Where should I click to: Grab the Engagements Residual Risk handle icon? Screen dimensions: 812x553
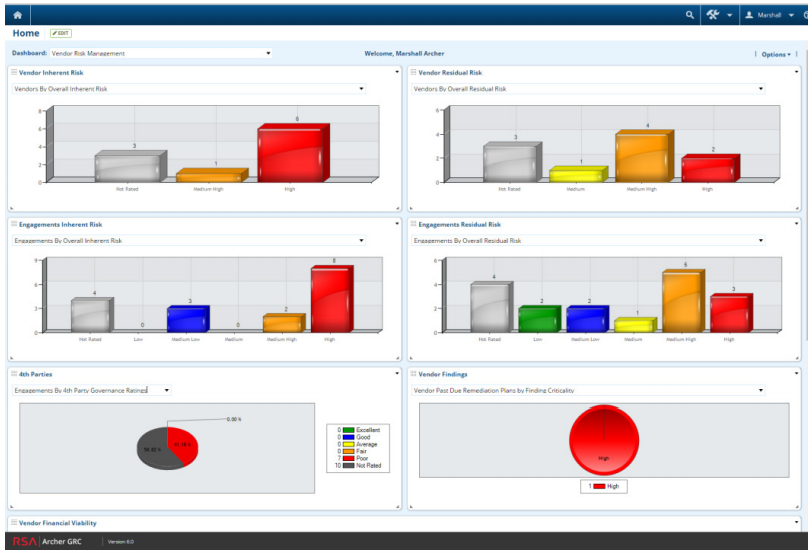[413, 224]
